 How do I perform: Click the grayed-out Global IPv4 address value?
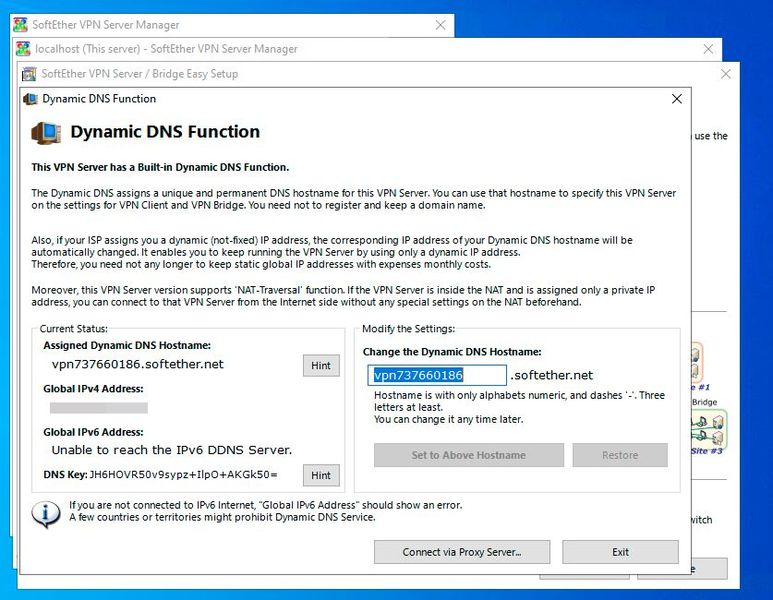(99, 408)
